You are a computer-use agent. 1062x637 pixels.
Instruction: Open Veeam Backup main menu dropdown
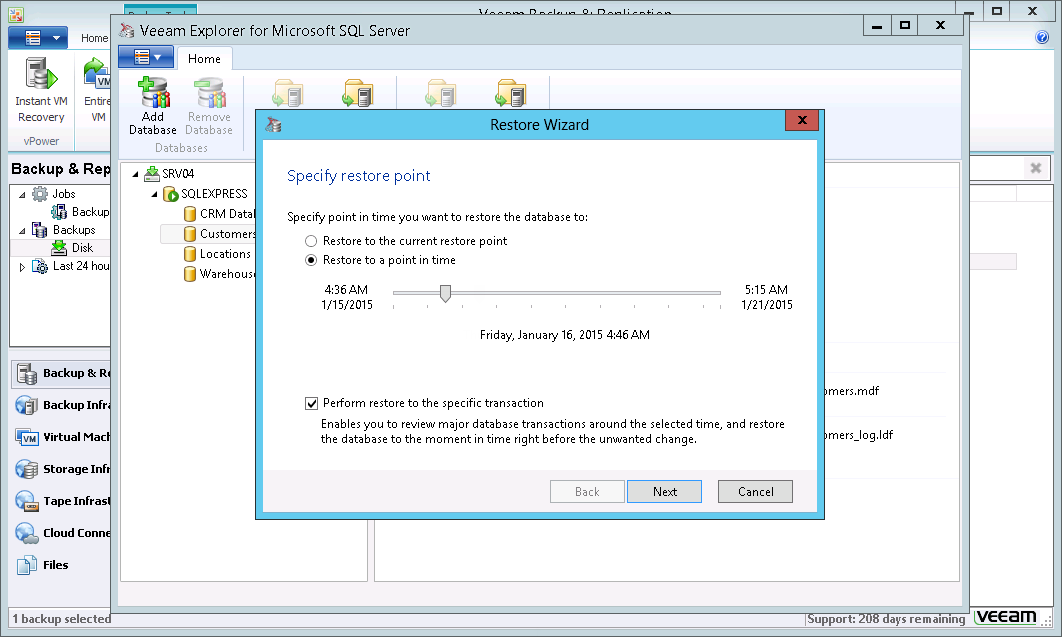[x=38, y=38]
